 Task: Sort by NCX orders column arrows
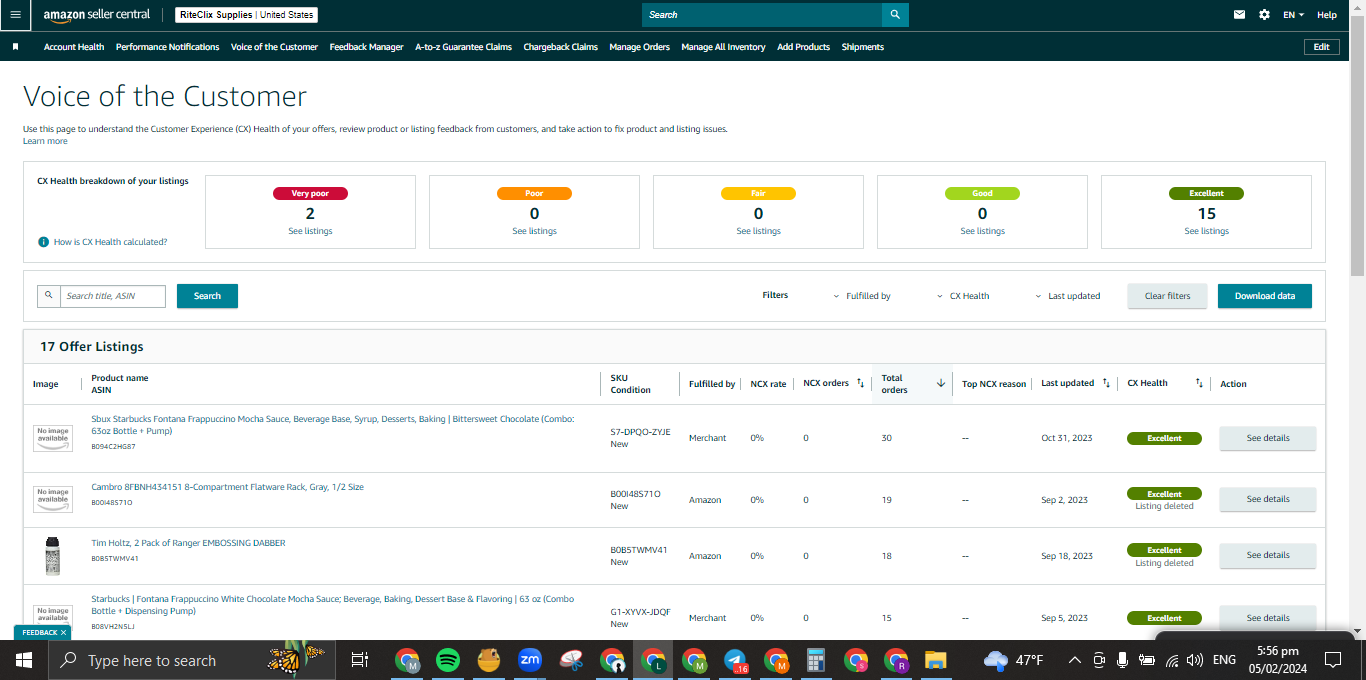(860, 383)
